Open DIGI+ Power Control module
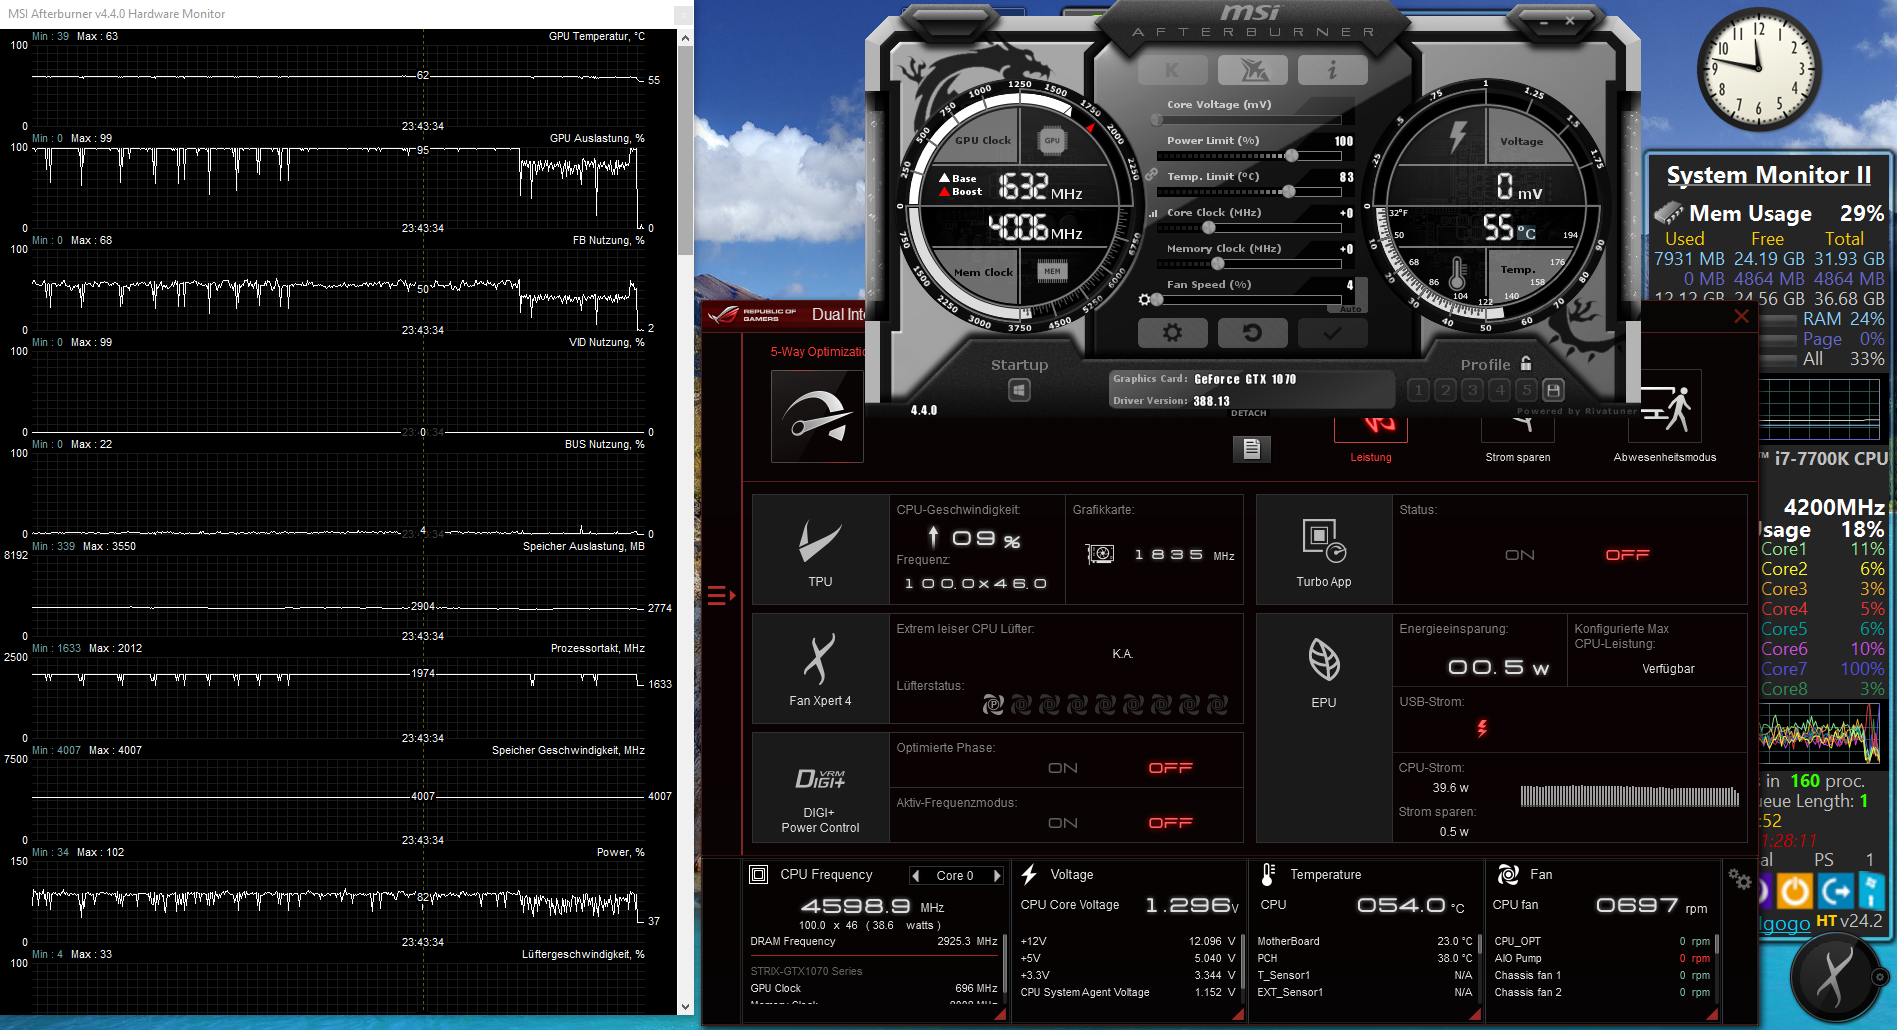 click(820, 788)
